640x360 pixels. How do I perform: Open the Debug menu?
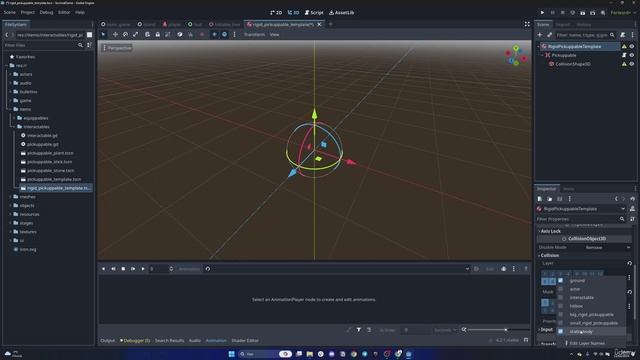pos(47,13)
